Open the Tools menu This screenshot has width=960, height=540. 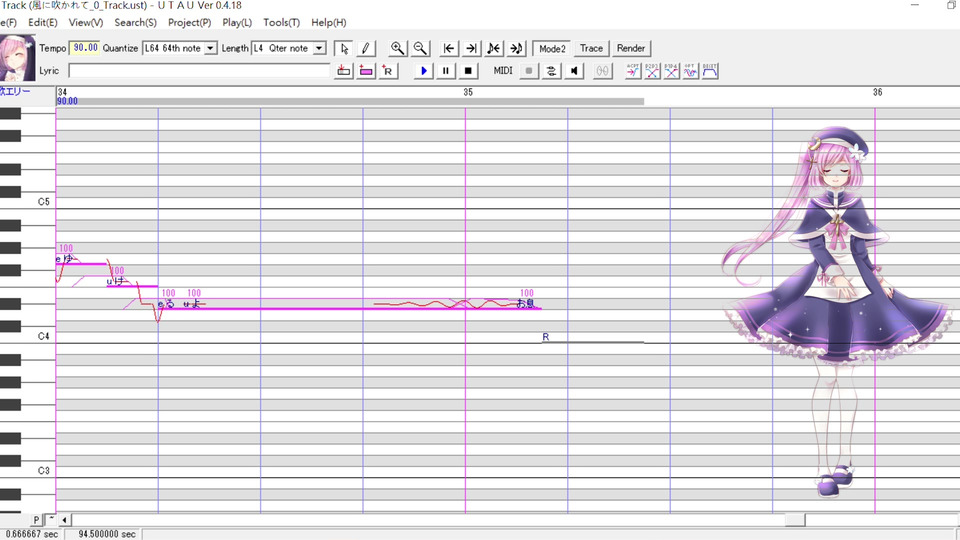coord(282,23)
